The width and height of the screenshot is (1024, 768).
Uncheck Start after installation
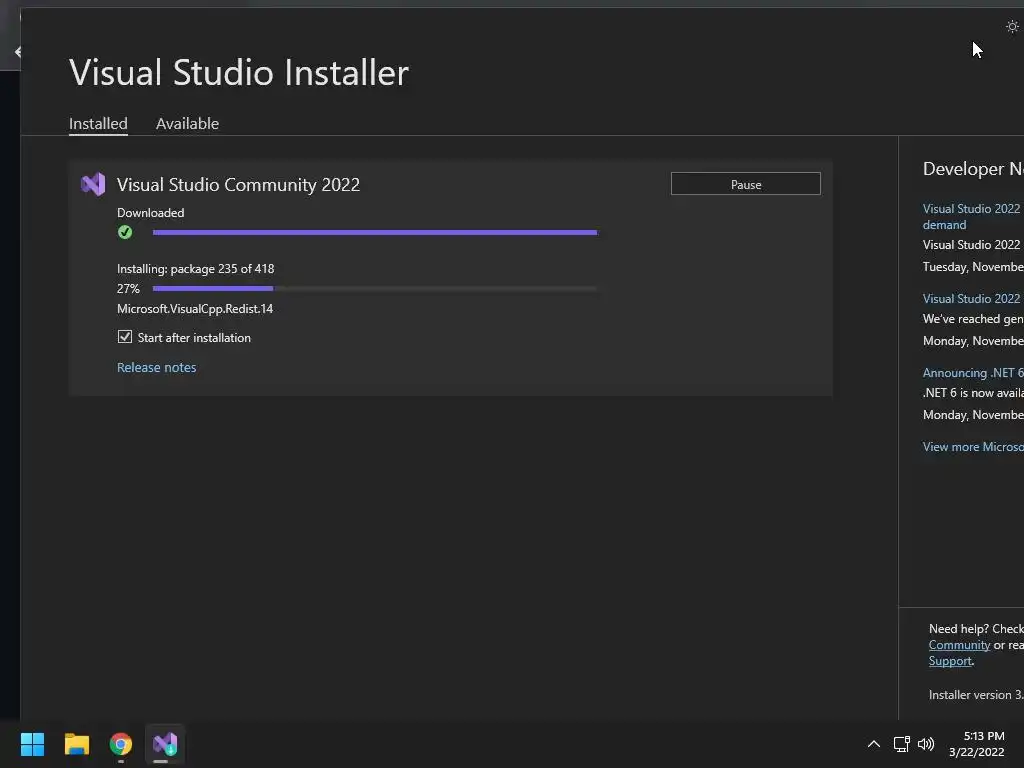[125, 337]
